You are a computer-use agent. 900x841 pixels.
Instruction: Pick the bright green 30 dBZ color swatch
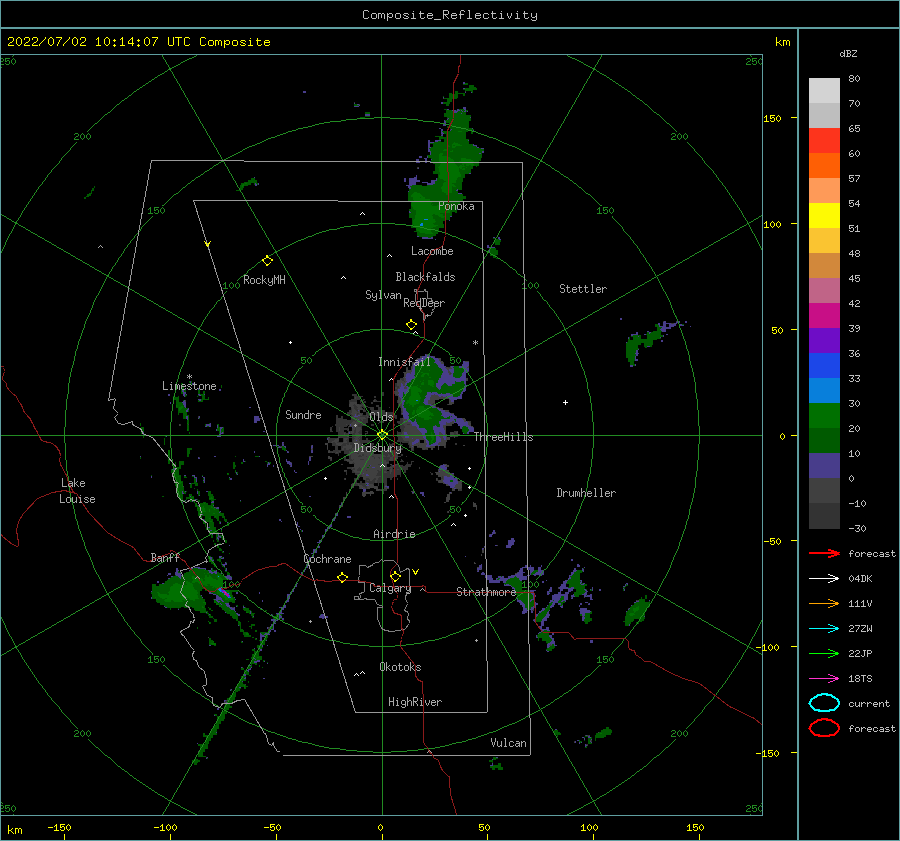(x=824, y=415)
